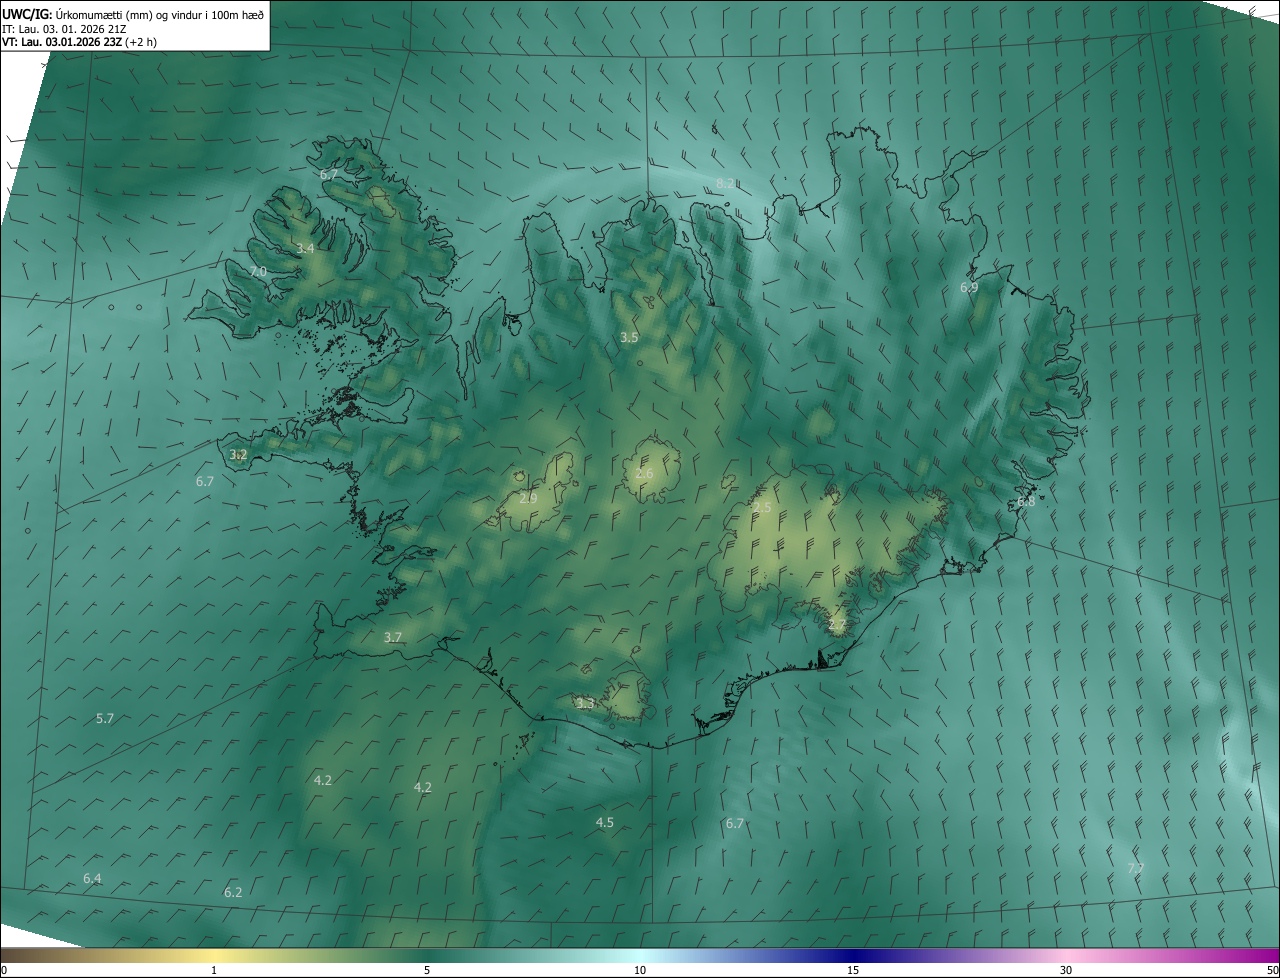1280x978 pixels.
Task: Click the 50 tick on the color scale
Action: [x=1272, y=971]
